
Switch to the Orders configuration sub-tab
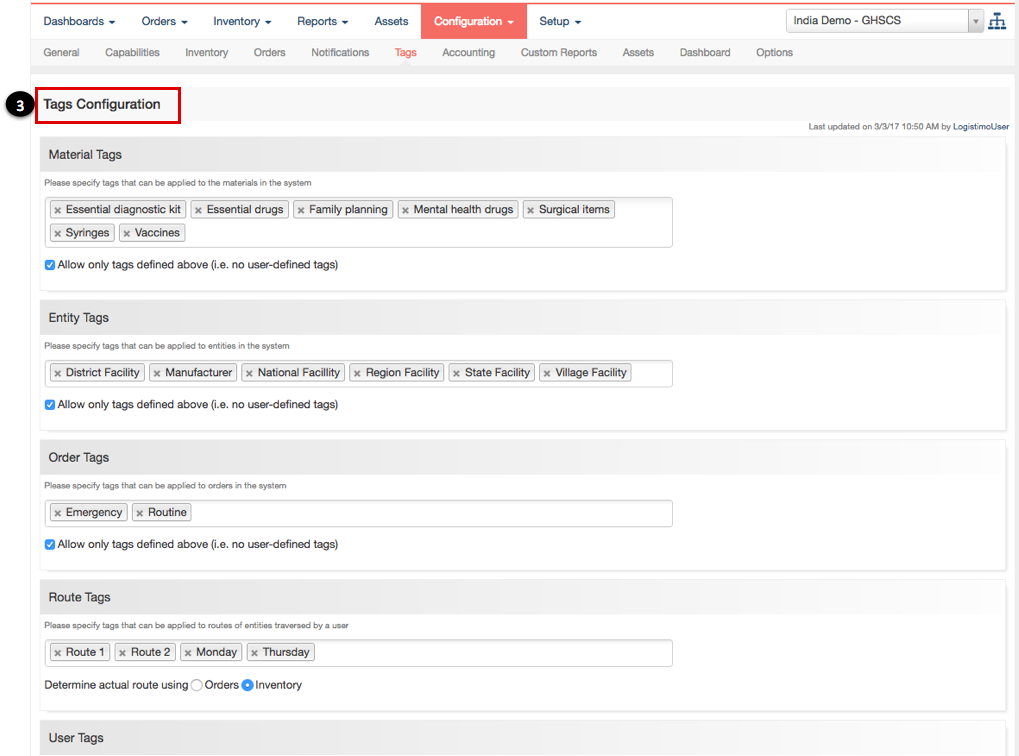pos(269,53)
